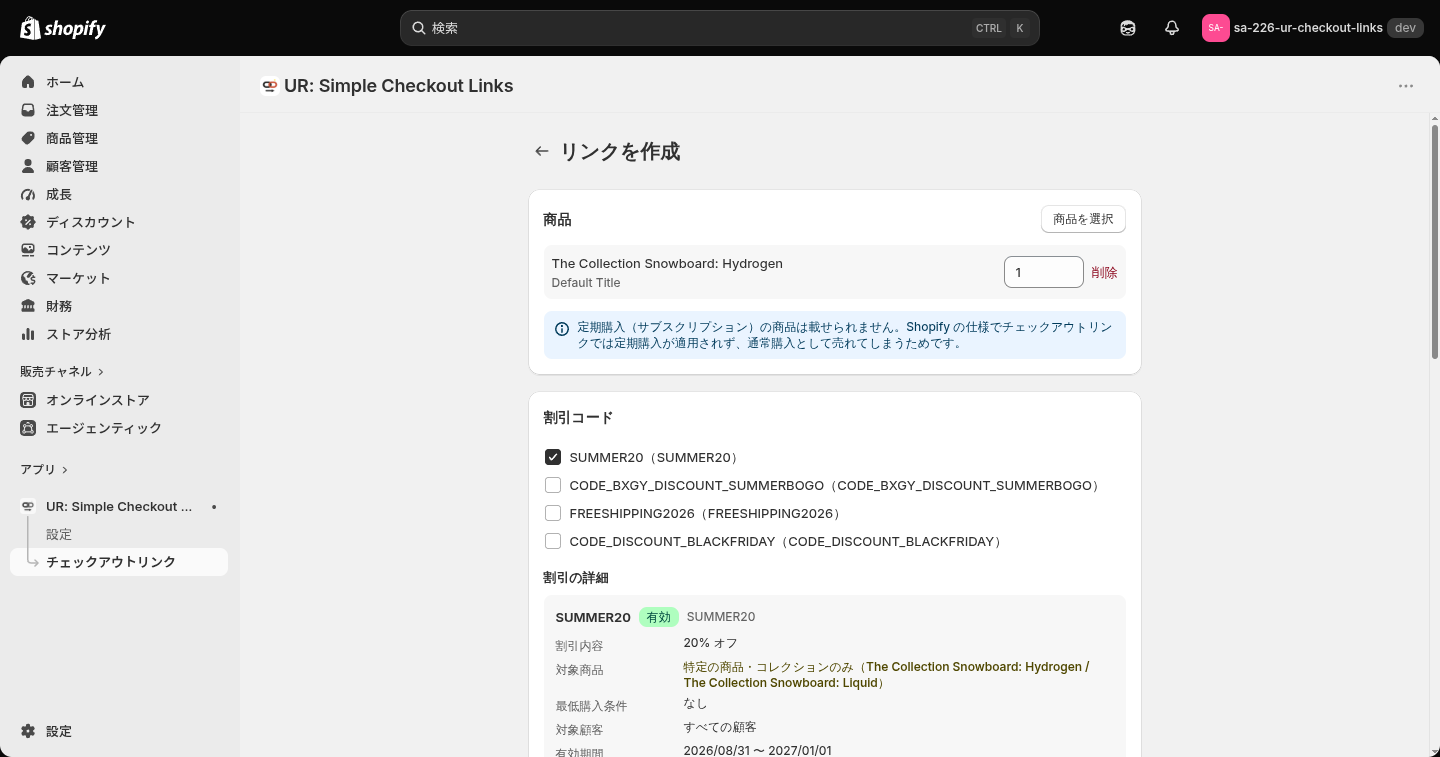
Task: Uncheck the SUMMER20 discount code
Action: pyautogui.click(x=553, y=457)
